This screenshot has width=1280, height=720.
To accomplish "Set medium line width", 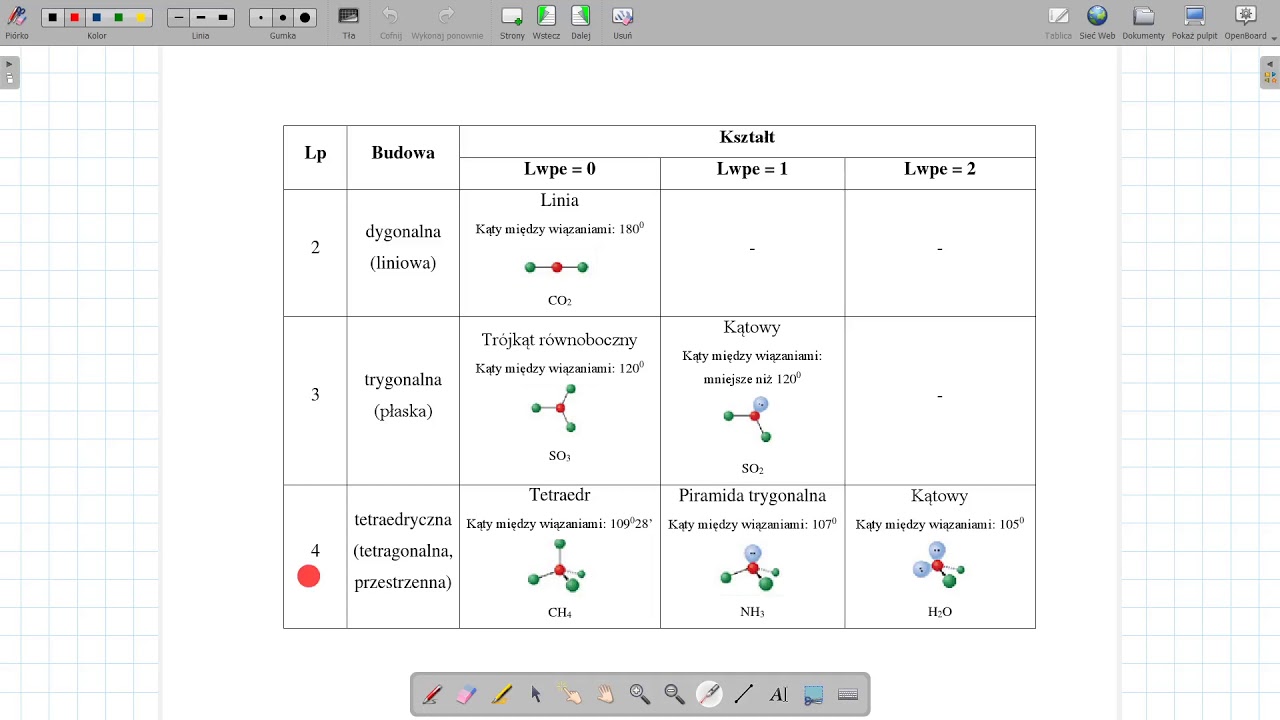I will tap(201, 17).
